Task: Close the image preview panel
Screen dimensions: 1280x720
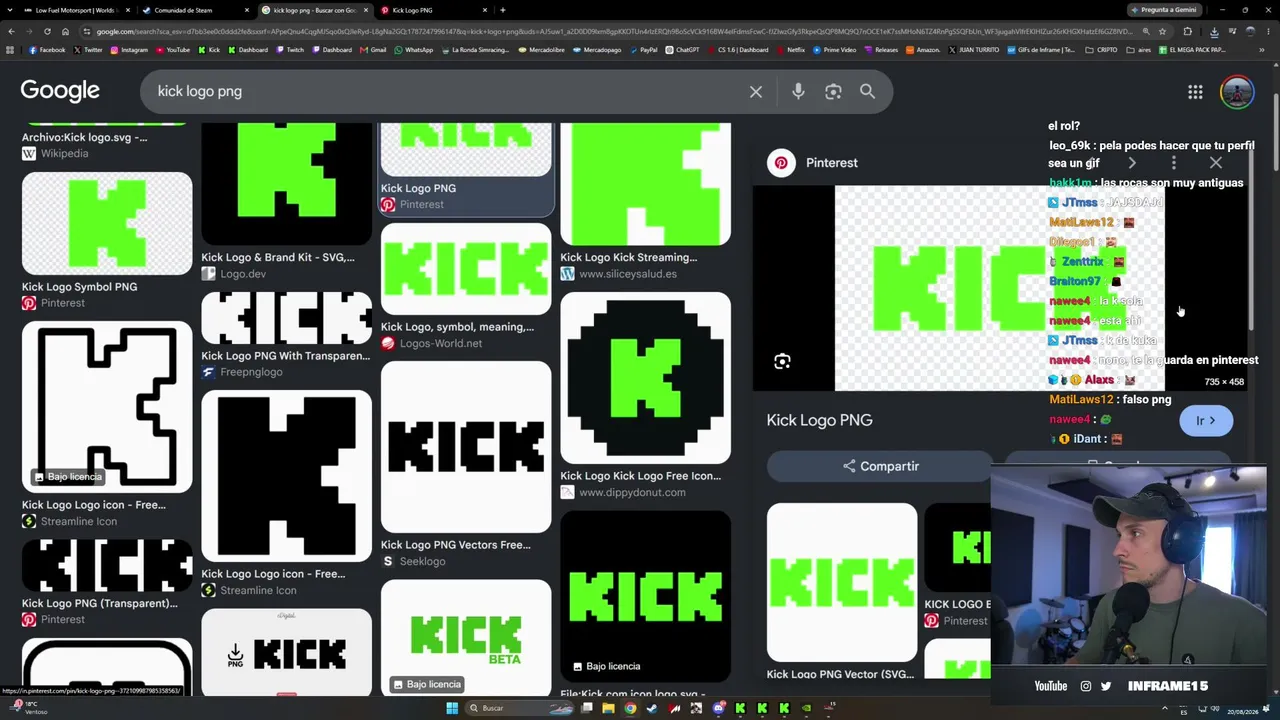Action: [x=1216, y=163]
